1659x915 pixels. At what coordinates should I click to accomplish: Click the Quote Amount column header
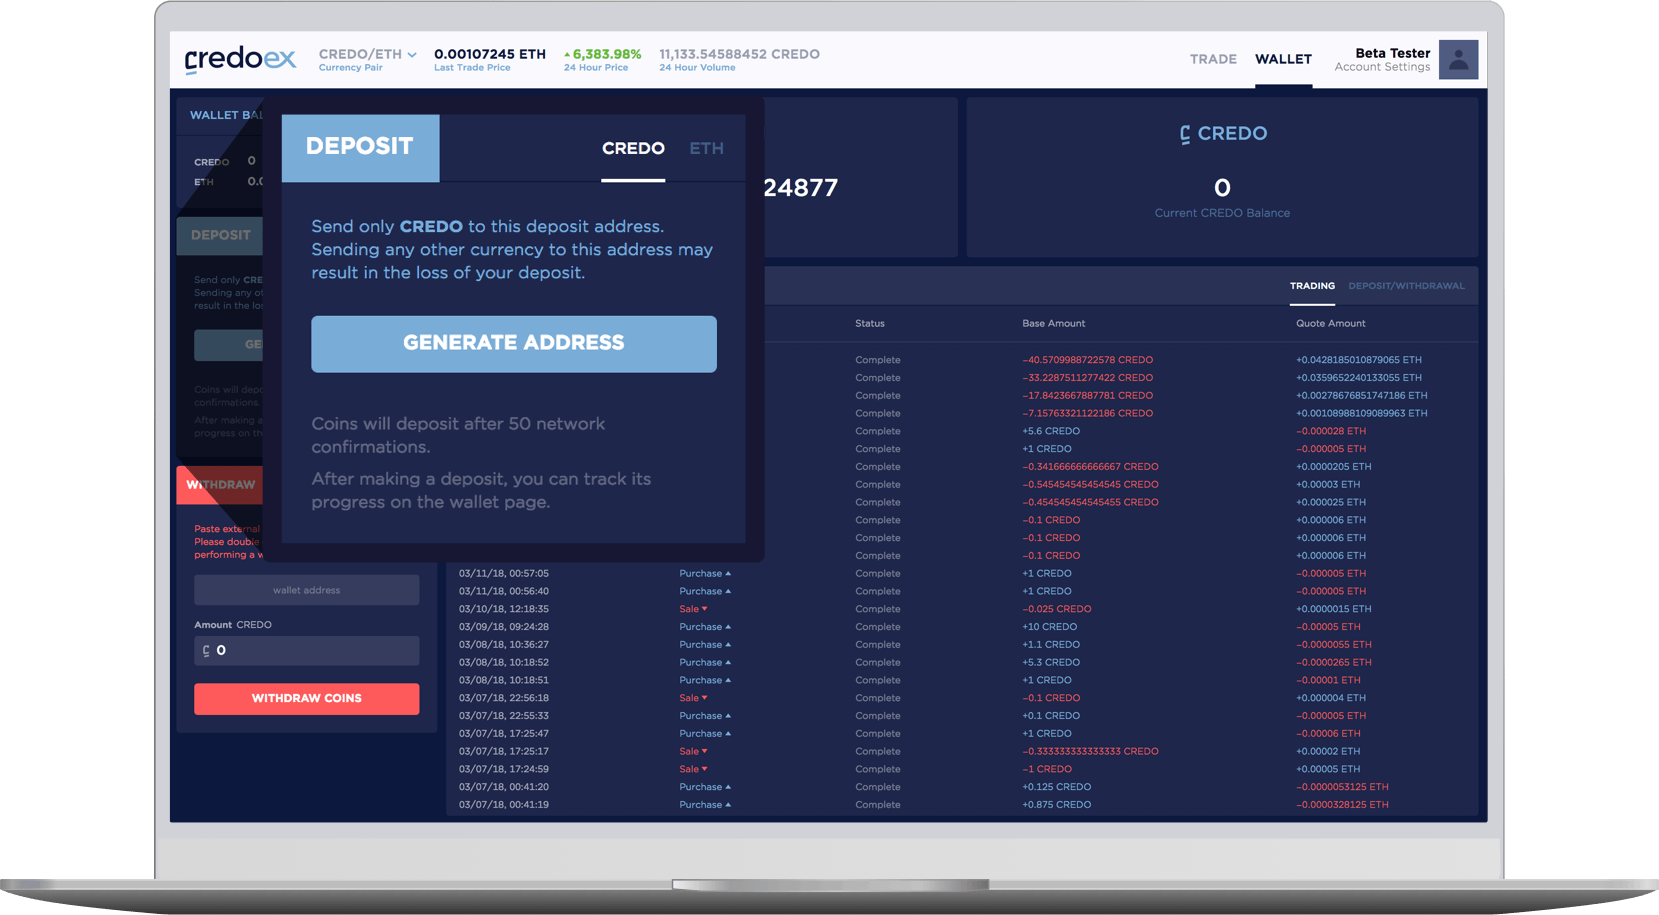(x=1330, y=324)
